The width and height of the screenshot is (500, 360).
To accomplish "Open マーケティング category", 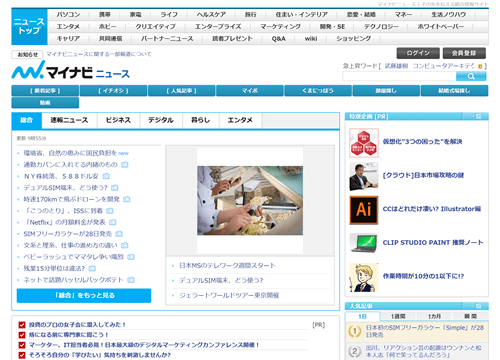I will pos(281,27).
